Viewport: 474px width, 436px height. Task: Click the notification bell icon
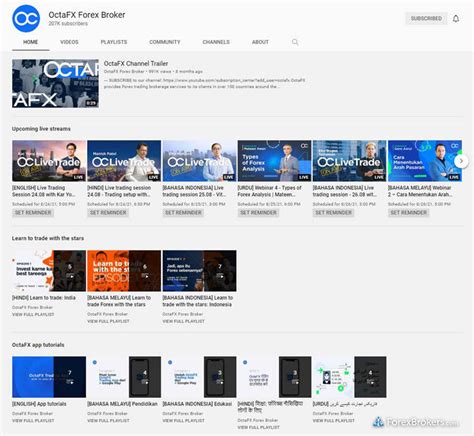[x=456, y=19]
